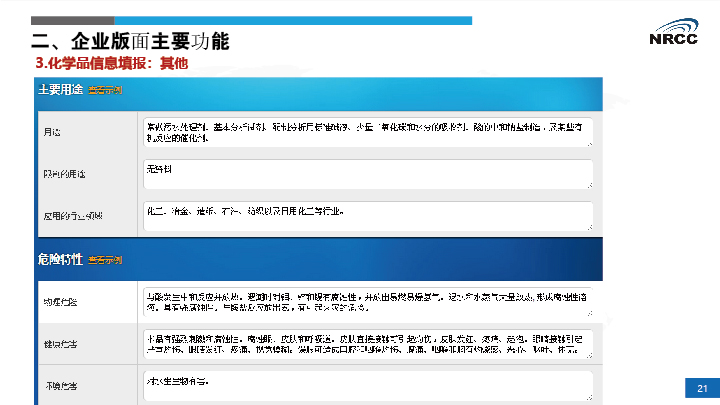Click the 查看示例 link beside 主要用途
720x405 pixels.
click(105, 91)
